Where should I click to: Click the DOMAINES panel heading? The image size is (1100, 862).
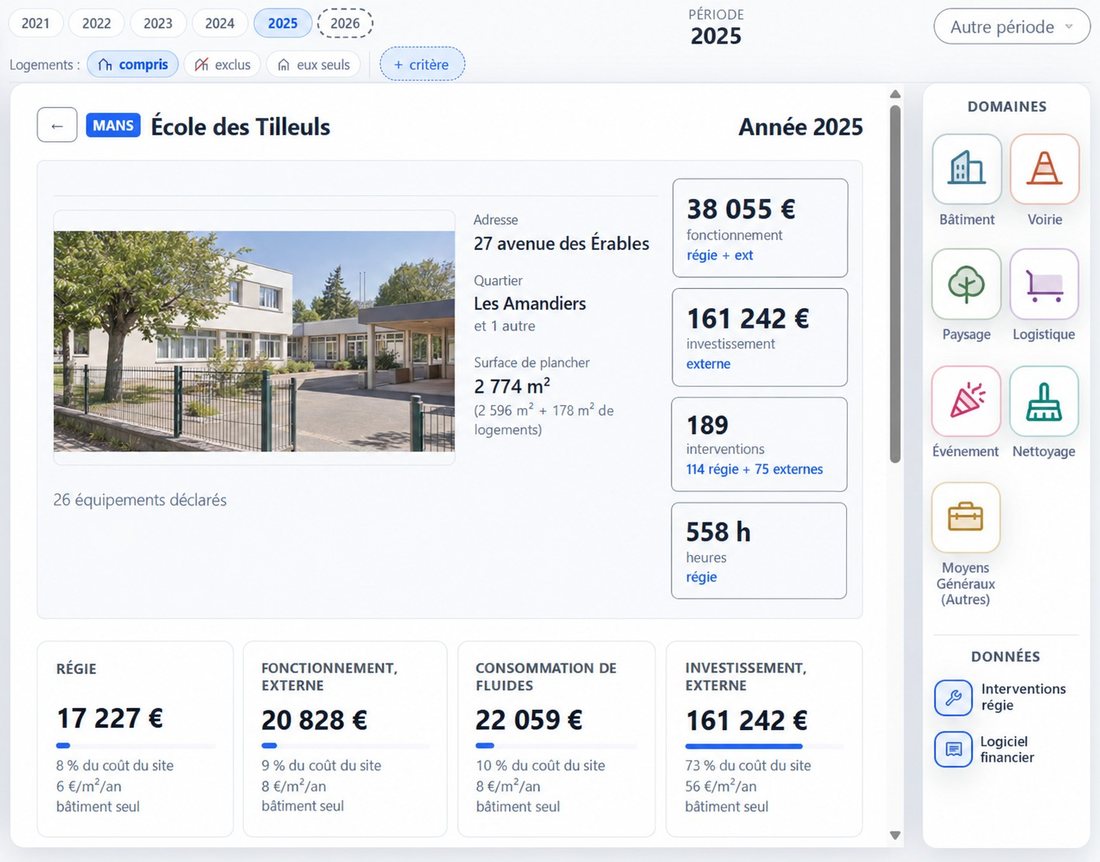[1007, 107]
